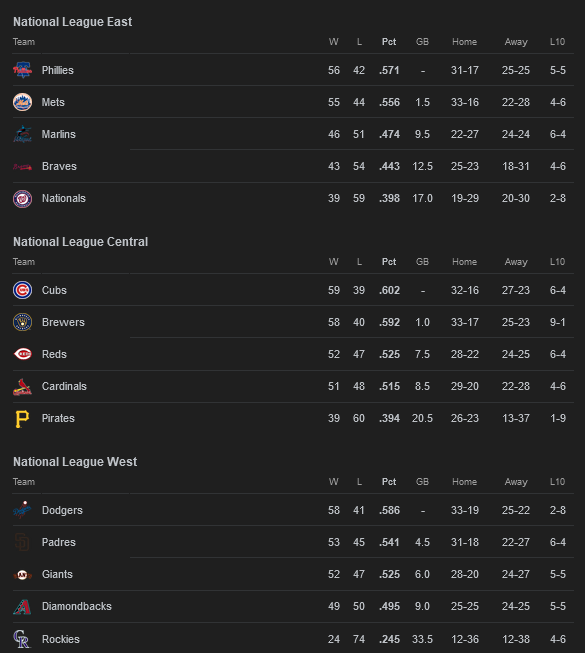Open the Padres team link
Viewport: 585px width, 653px height.
tap(59, 542)
